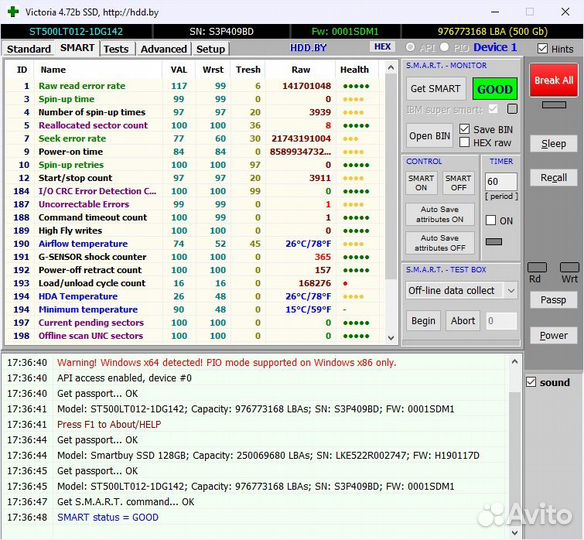Click the timer period input field
This screenshot has height=540, width=584.
pos(501,181)
